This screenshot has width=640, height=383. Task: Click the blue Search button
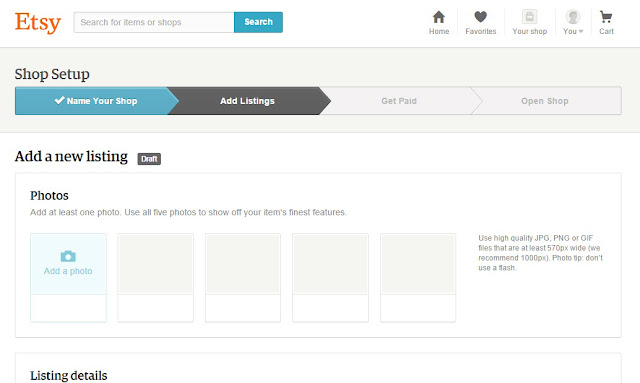(258, 22)
